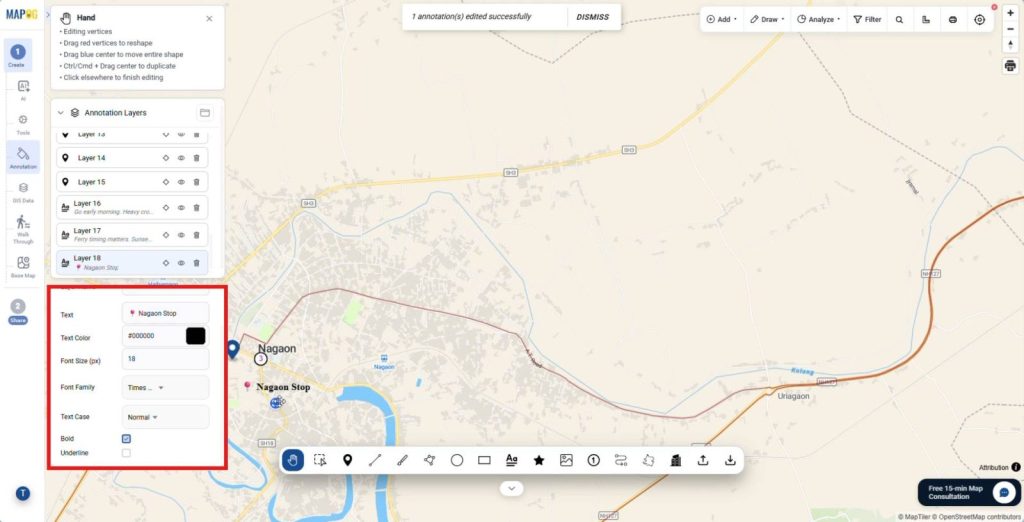Zoom out on the map

click(1010, 28)
